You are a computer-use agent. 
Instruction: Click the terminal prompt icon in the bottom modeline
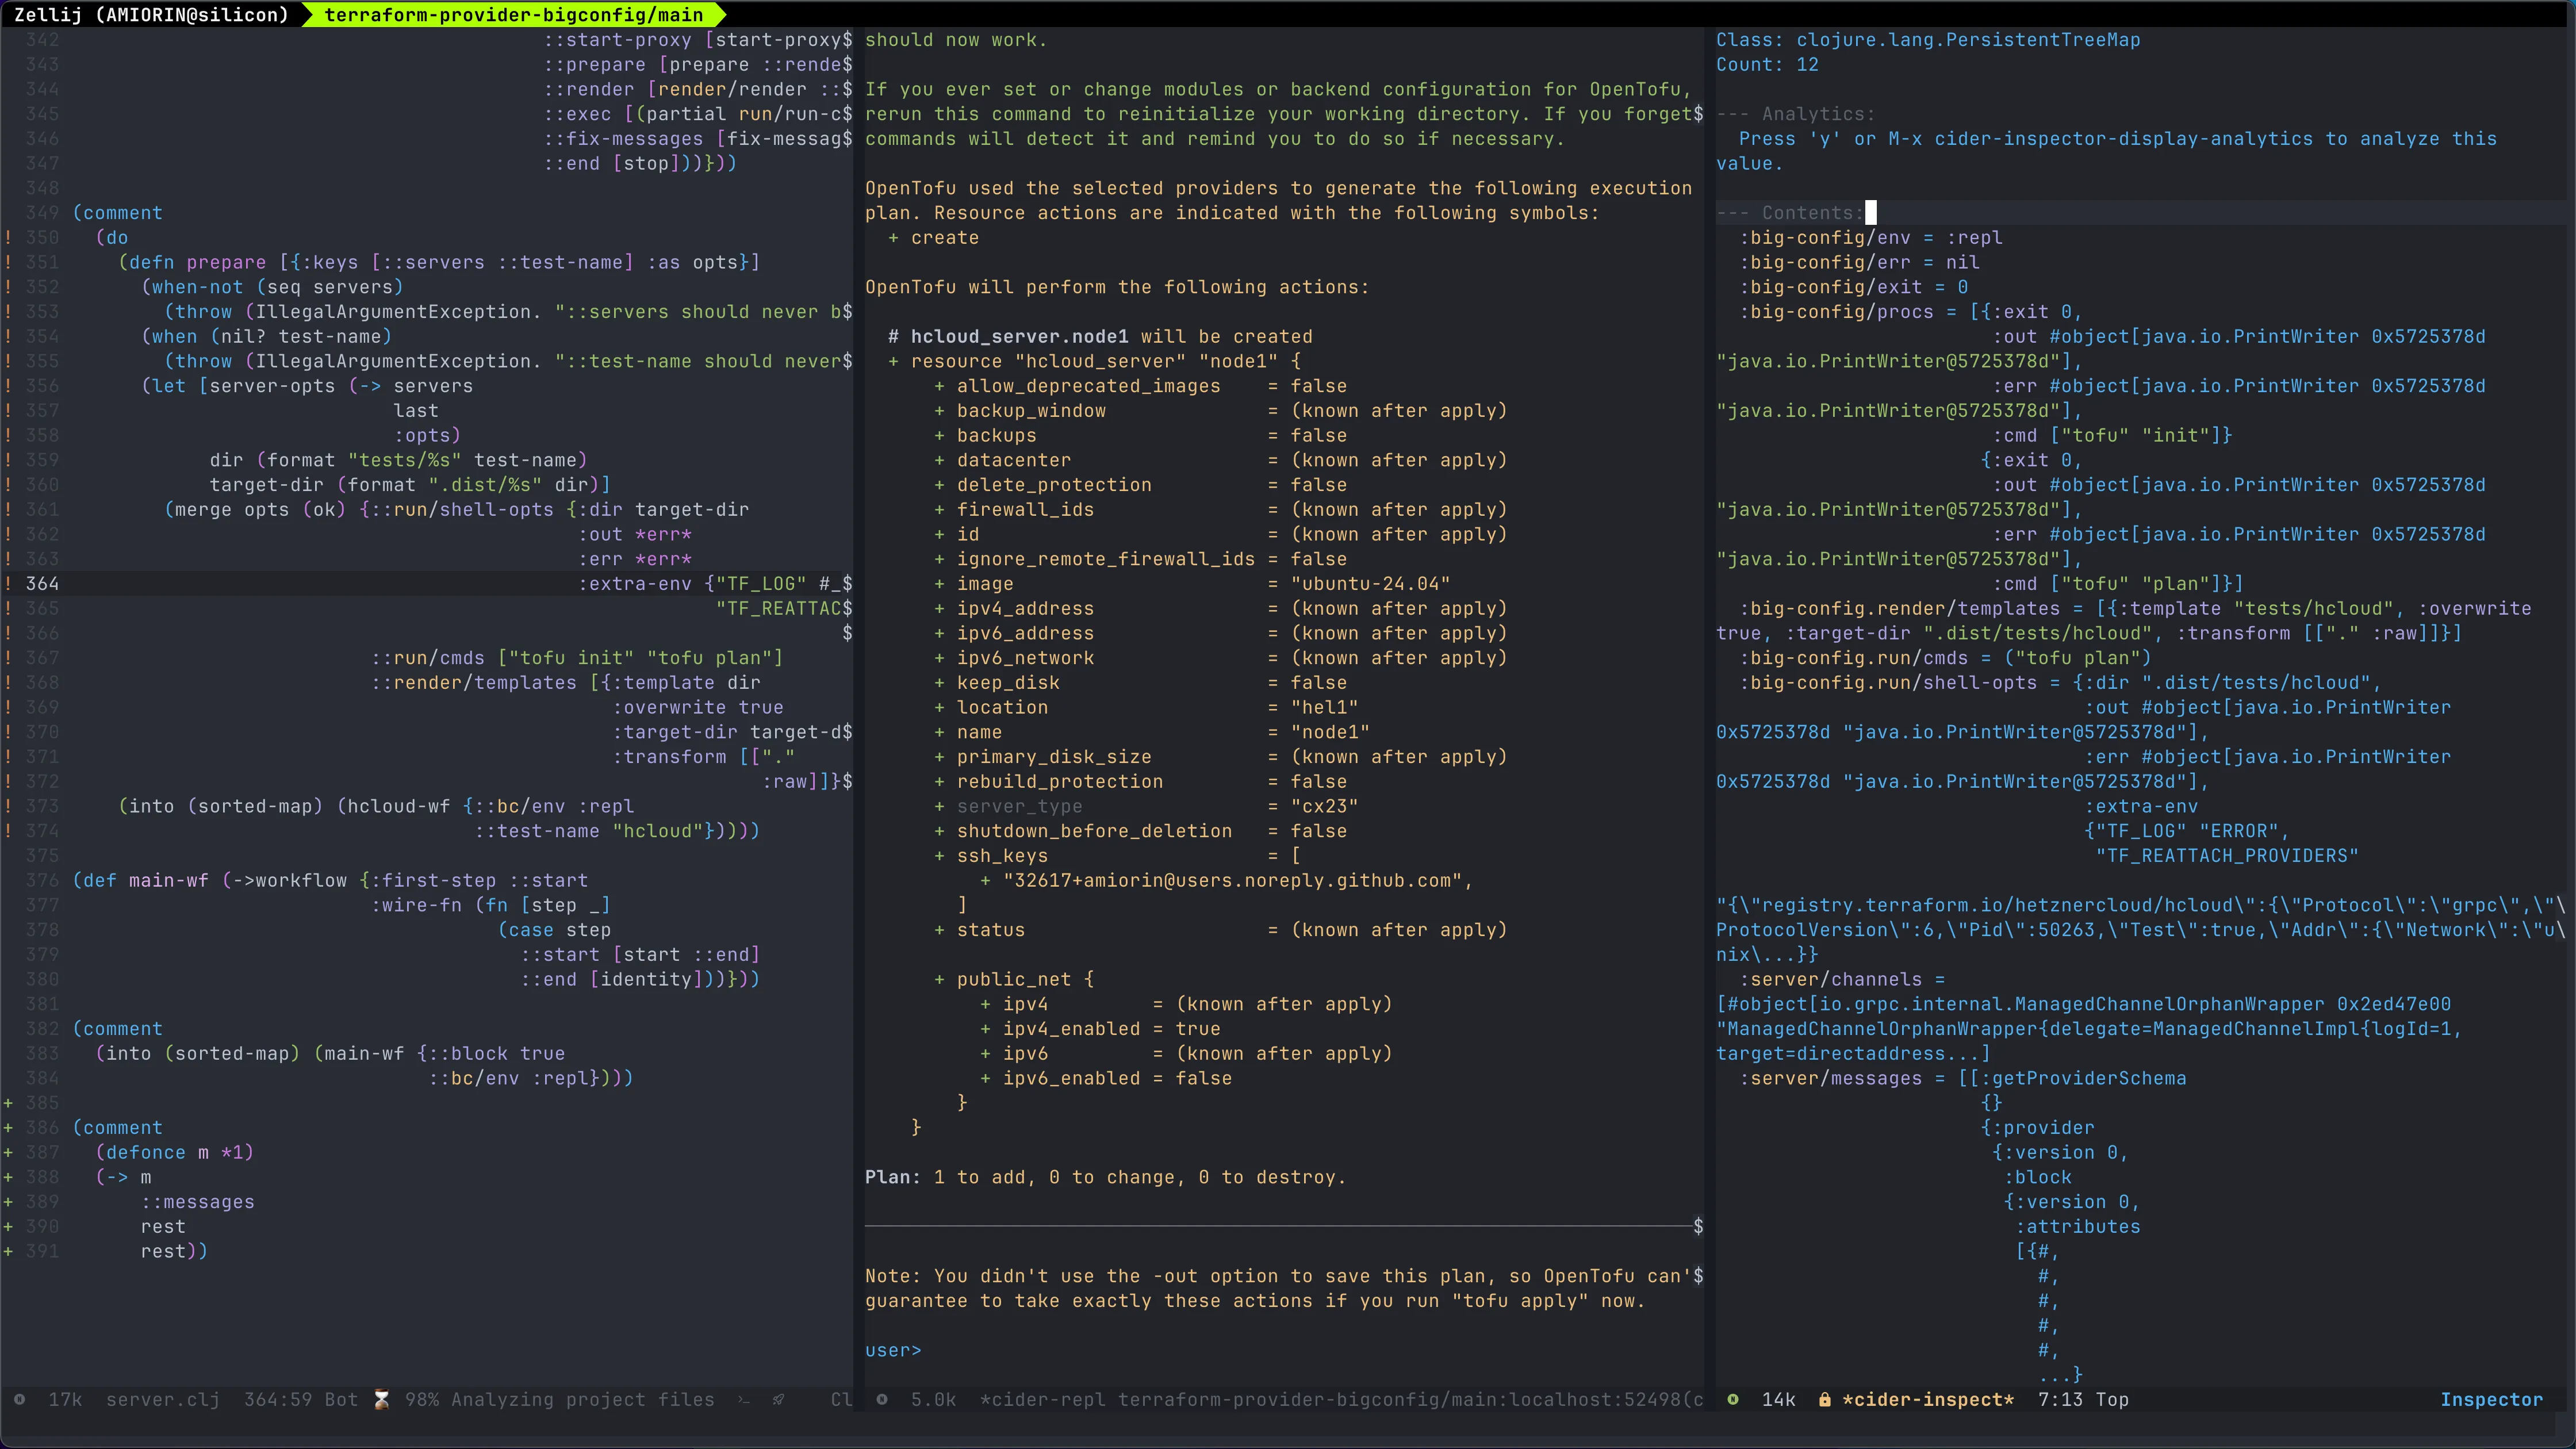click(x=744, y=1400)
